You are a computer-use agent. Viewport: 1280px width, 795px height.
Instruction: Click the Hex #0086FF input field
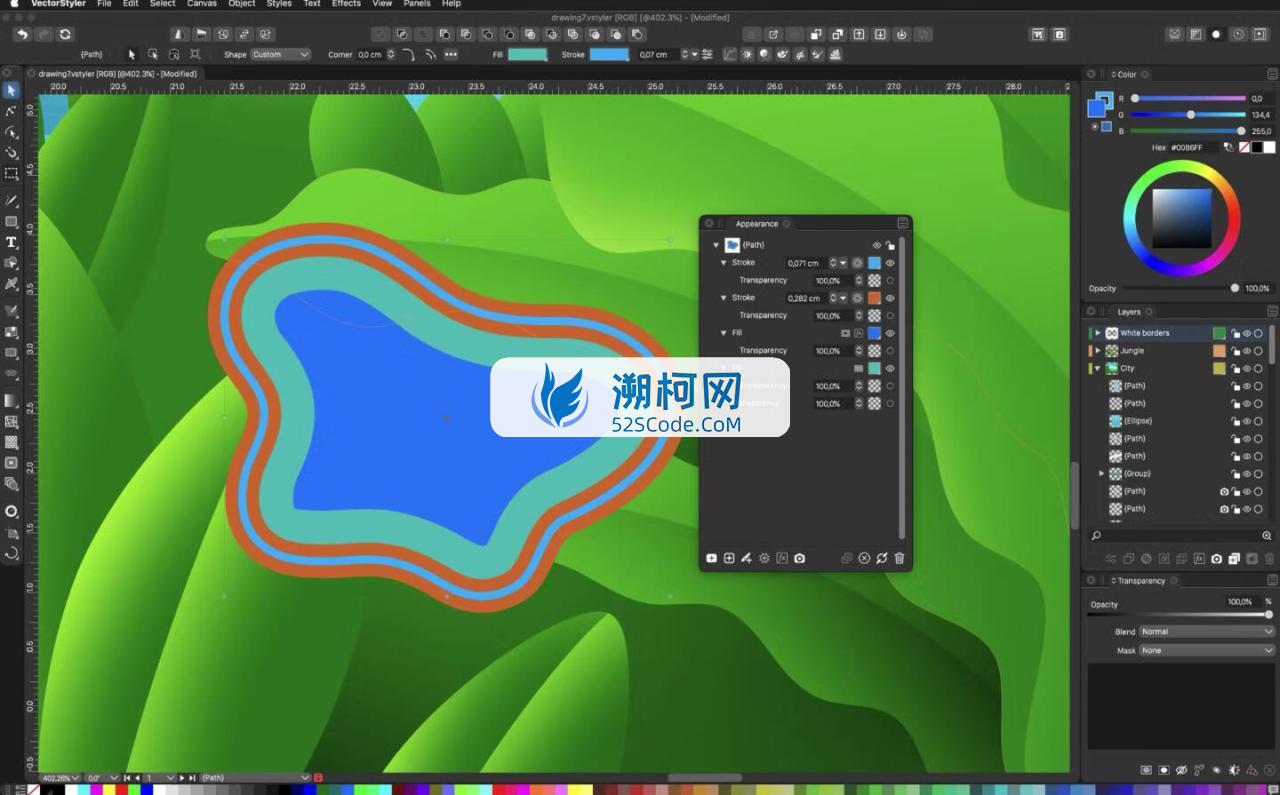pyautogui.click(x=1194, y=147)
